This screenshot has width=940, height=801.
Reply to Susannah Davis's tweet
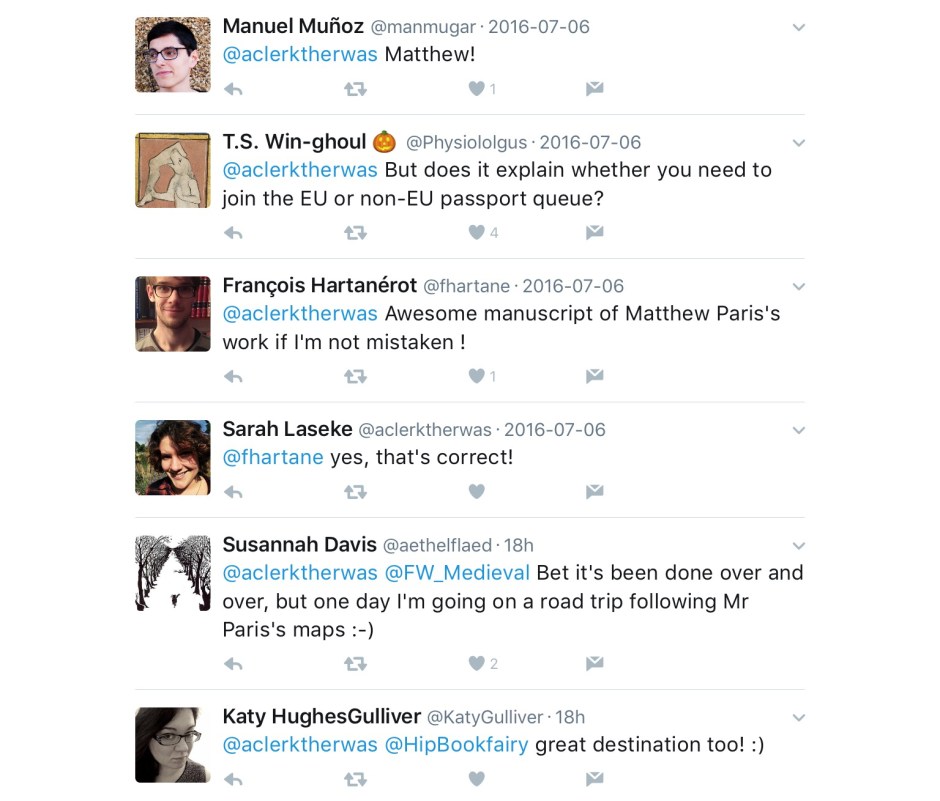tap(233, 664)
